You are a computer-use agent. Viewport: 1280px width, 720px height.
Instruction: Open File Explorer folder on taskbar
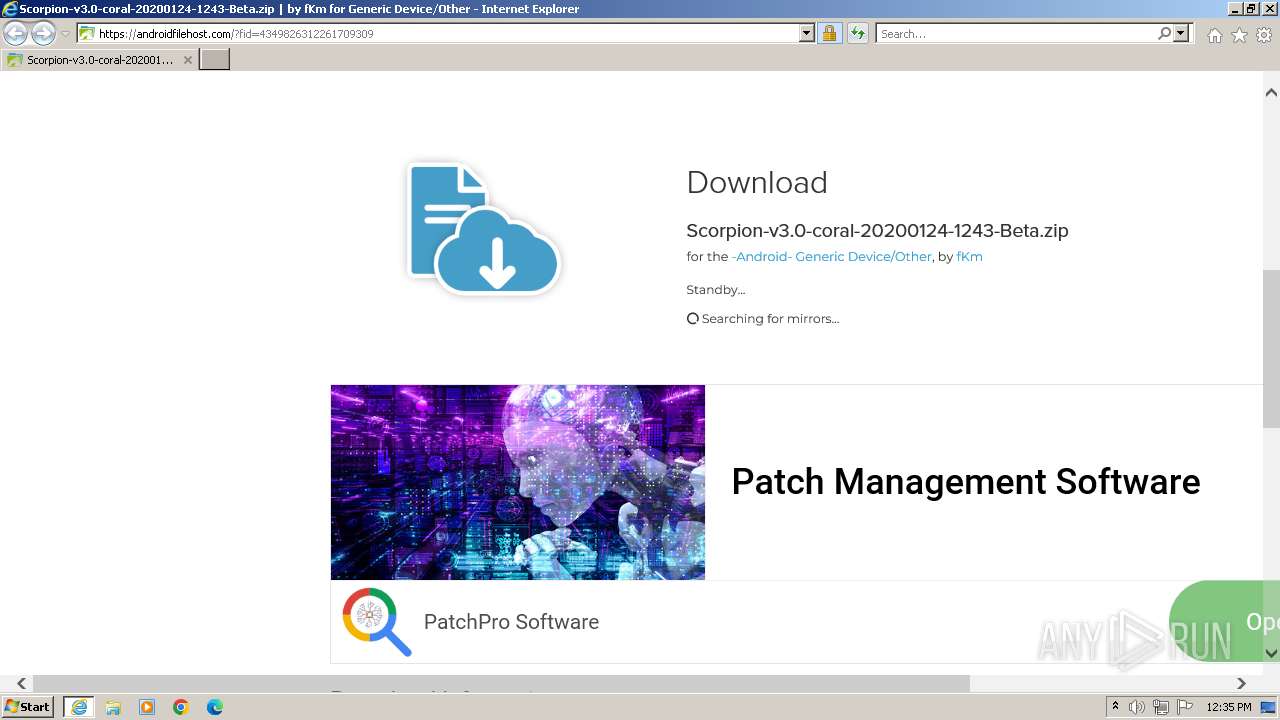point(113,707)
